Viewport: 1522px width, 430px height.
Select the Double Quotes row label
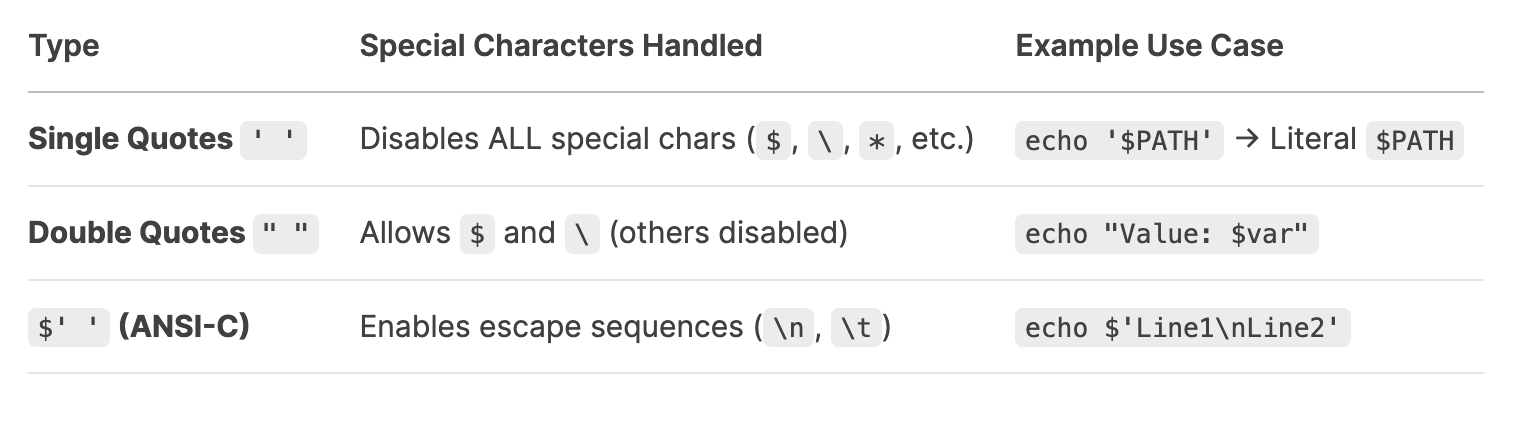pos(137,233)
